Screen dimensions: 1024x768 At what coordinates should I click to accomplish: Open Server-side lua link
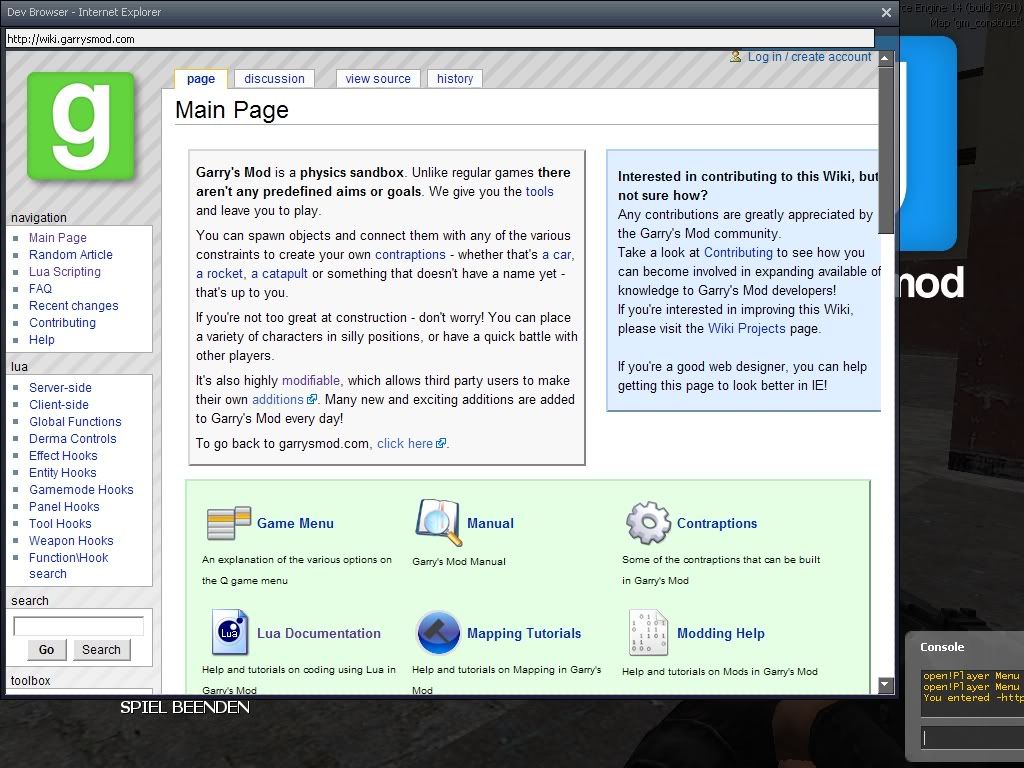tap(60, 387)
